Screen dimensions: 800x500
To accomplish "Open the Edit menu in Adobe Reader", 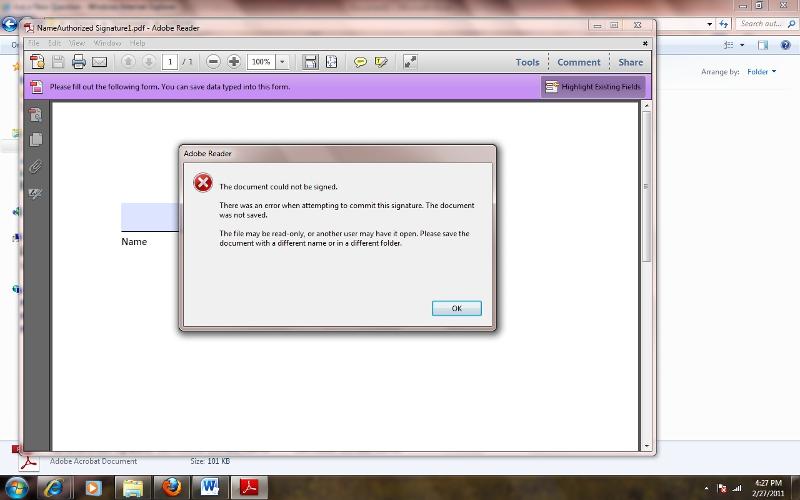I will [x=55, y=43].
